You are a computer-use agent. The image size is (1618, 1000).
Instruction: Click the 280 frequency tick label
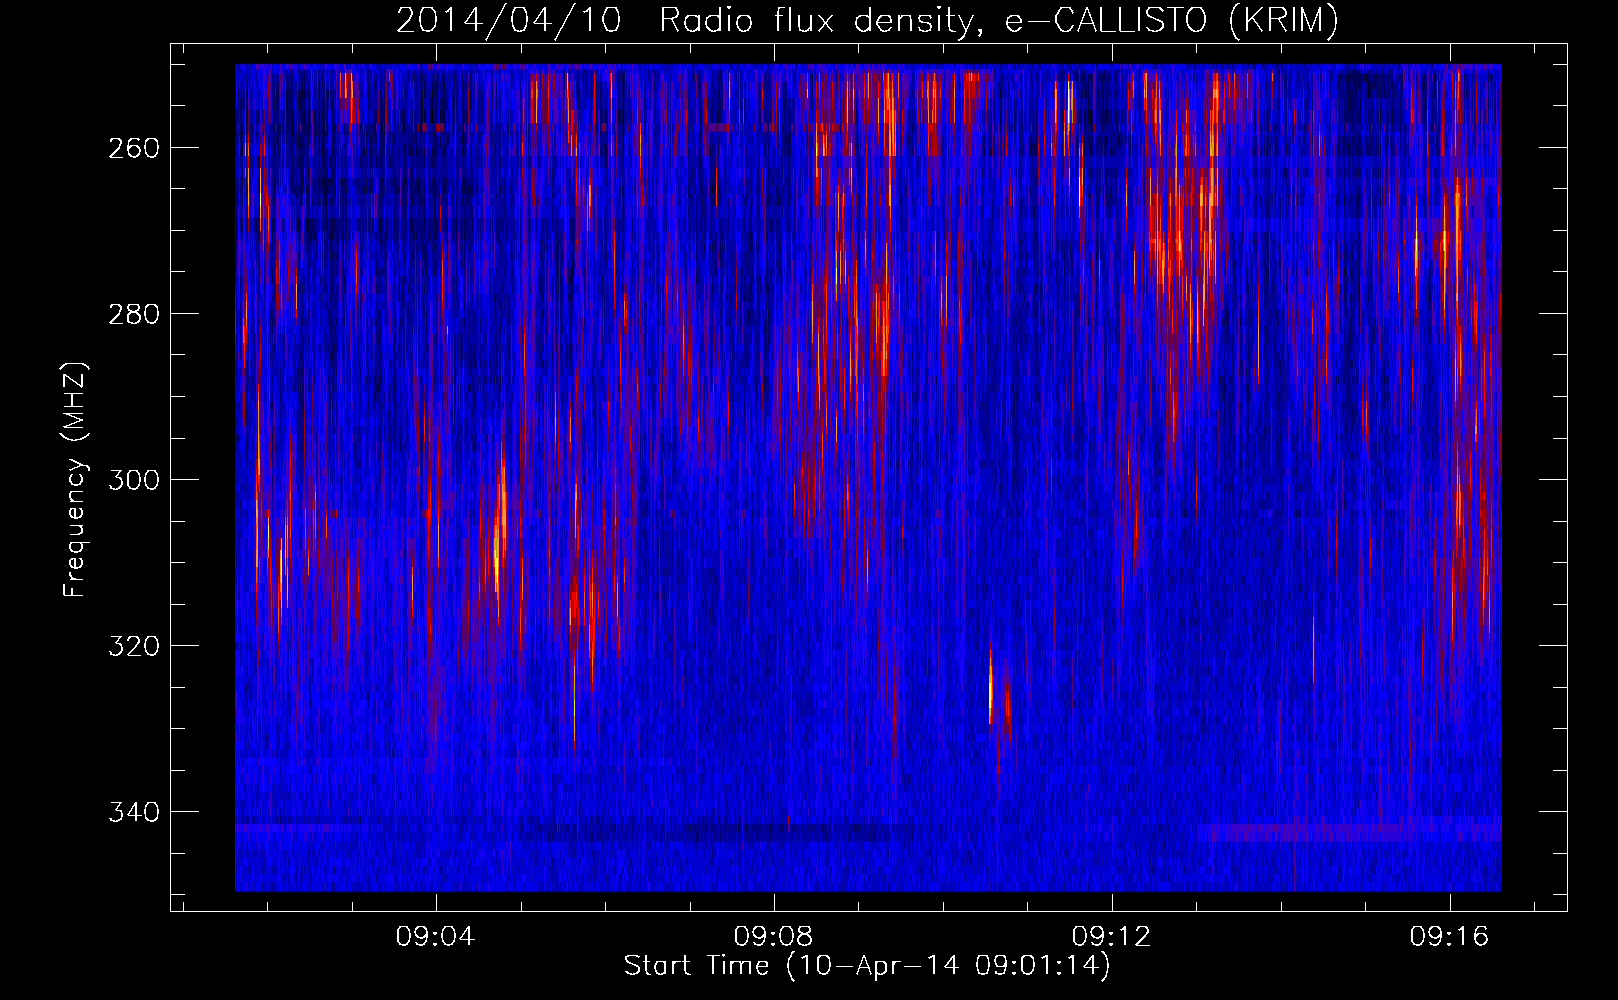point(134,314)
